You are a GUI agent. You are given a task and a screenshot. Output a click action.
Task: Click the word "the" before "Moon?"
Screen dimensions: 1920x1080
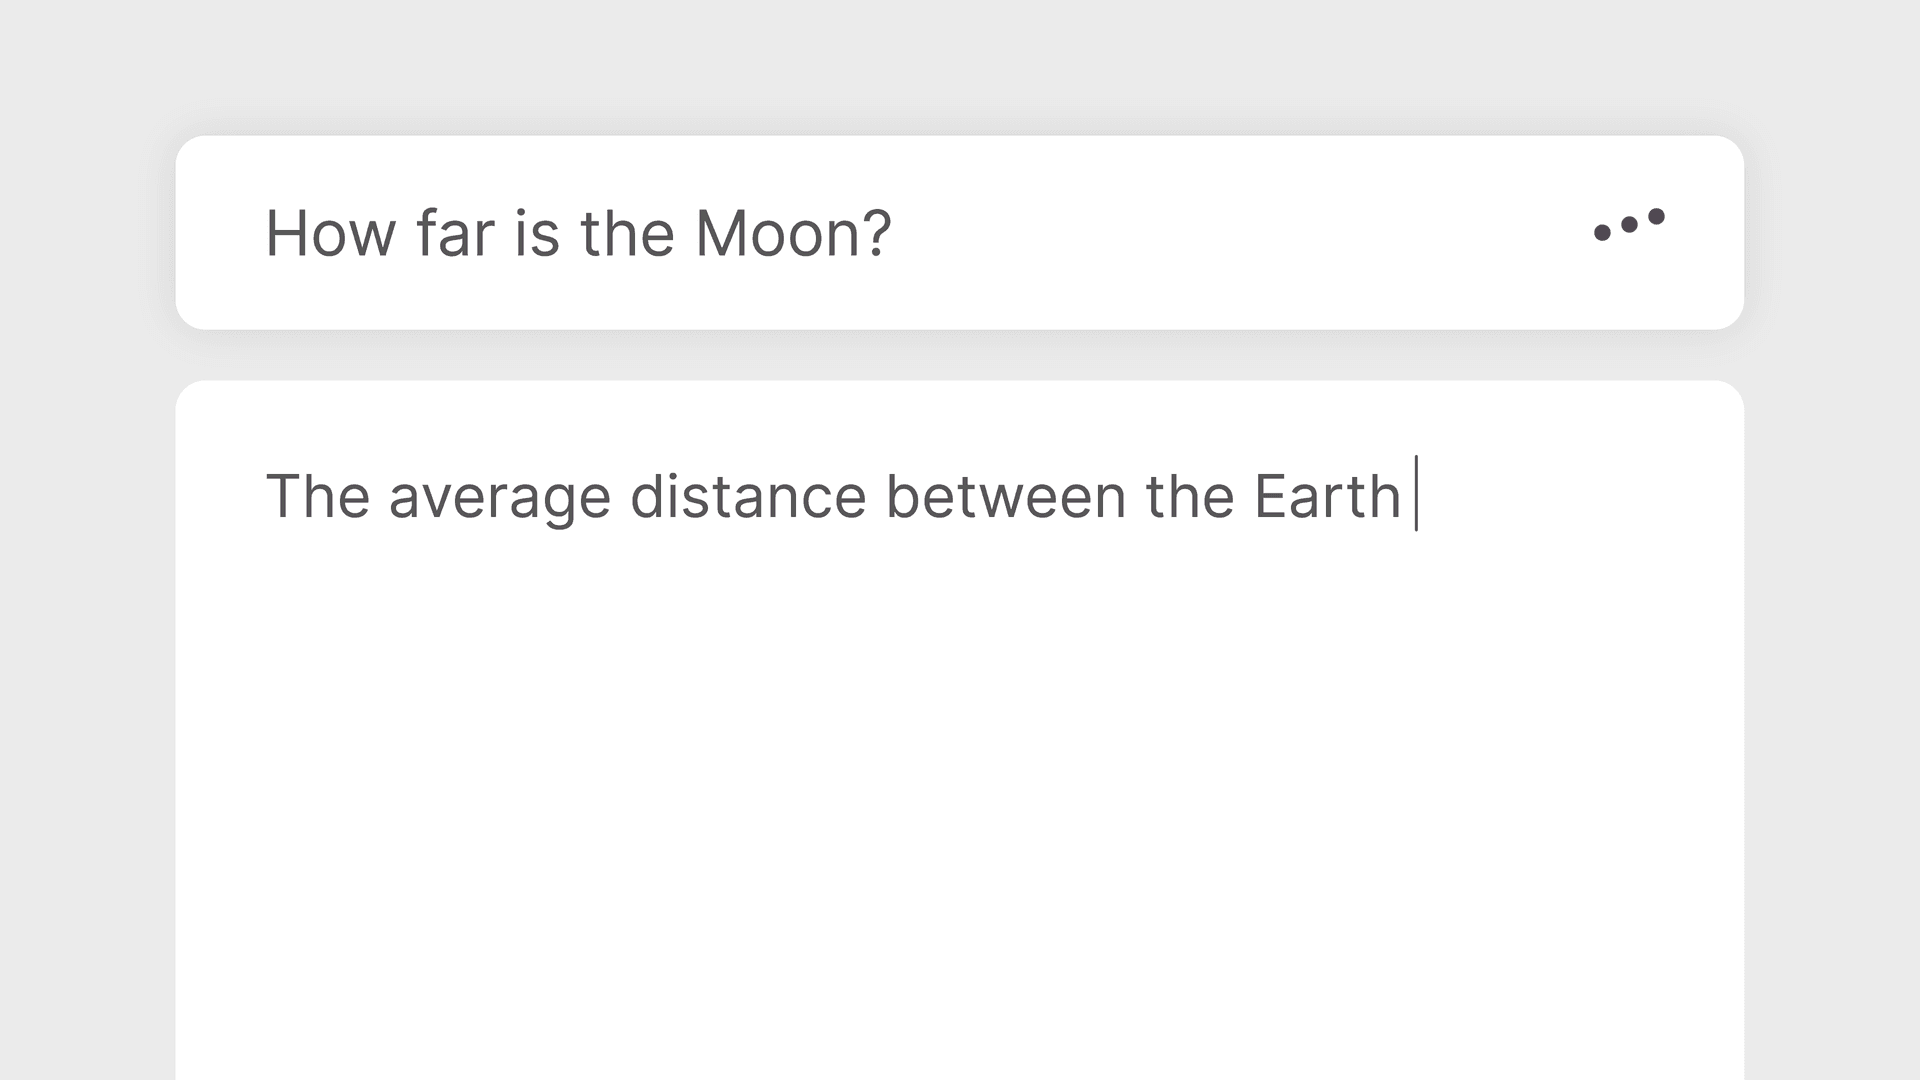coord(627,234)
